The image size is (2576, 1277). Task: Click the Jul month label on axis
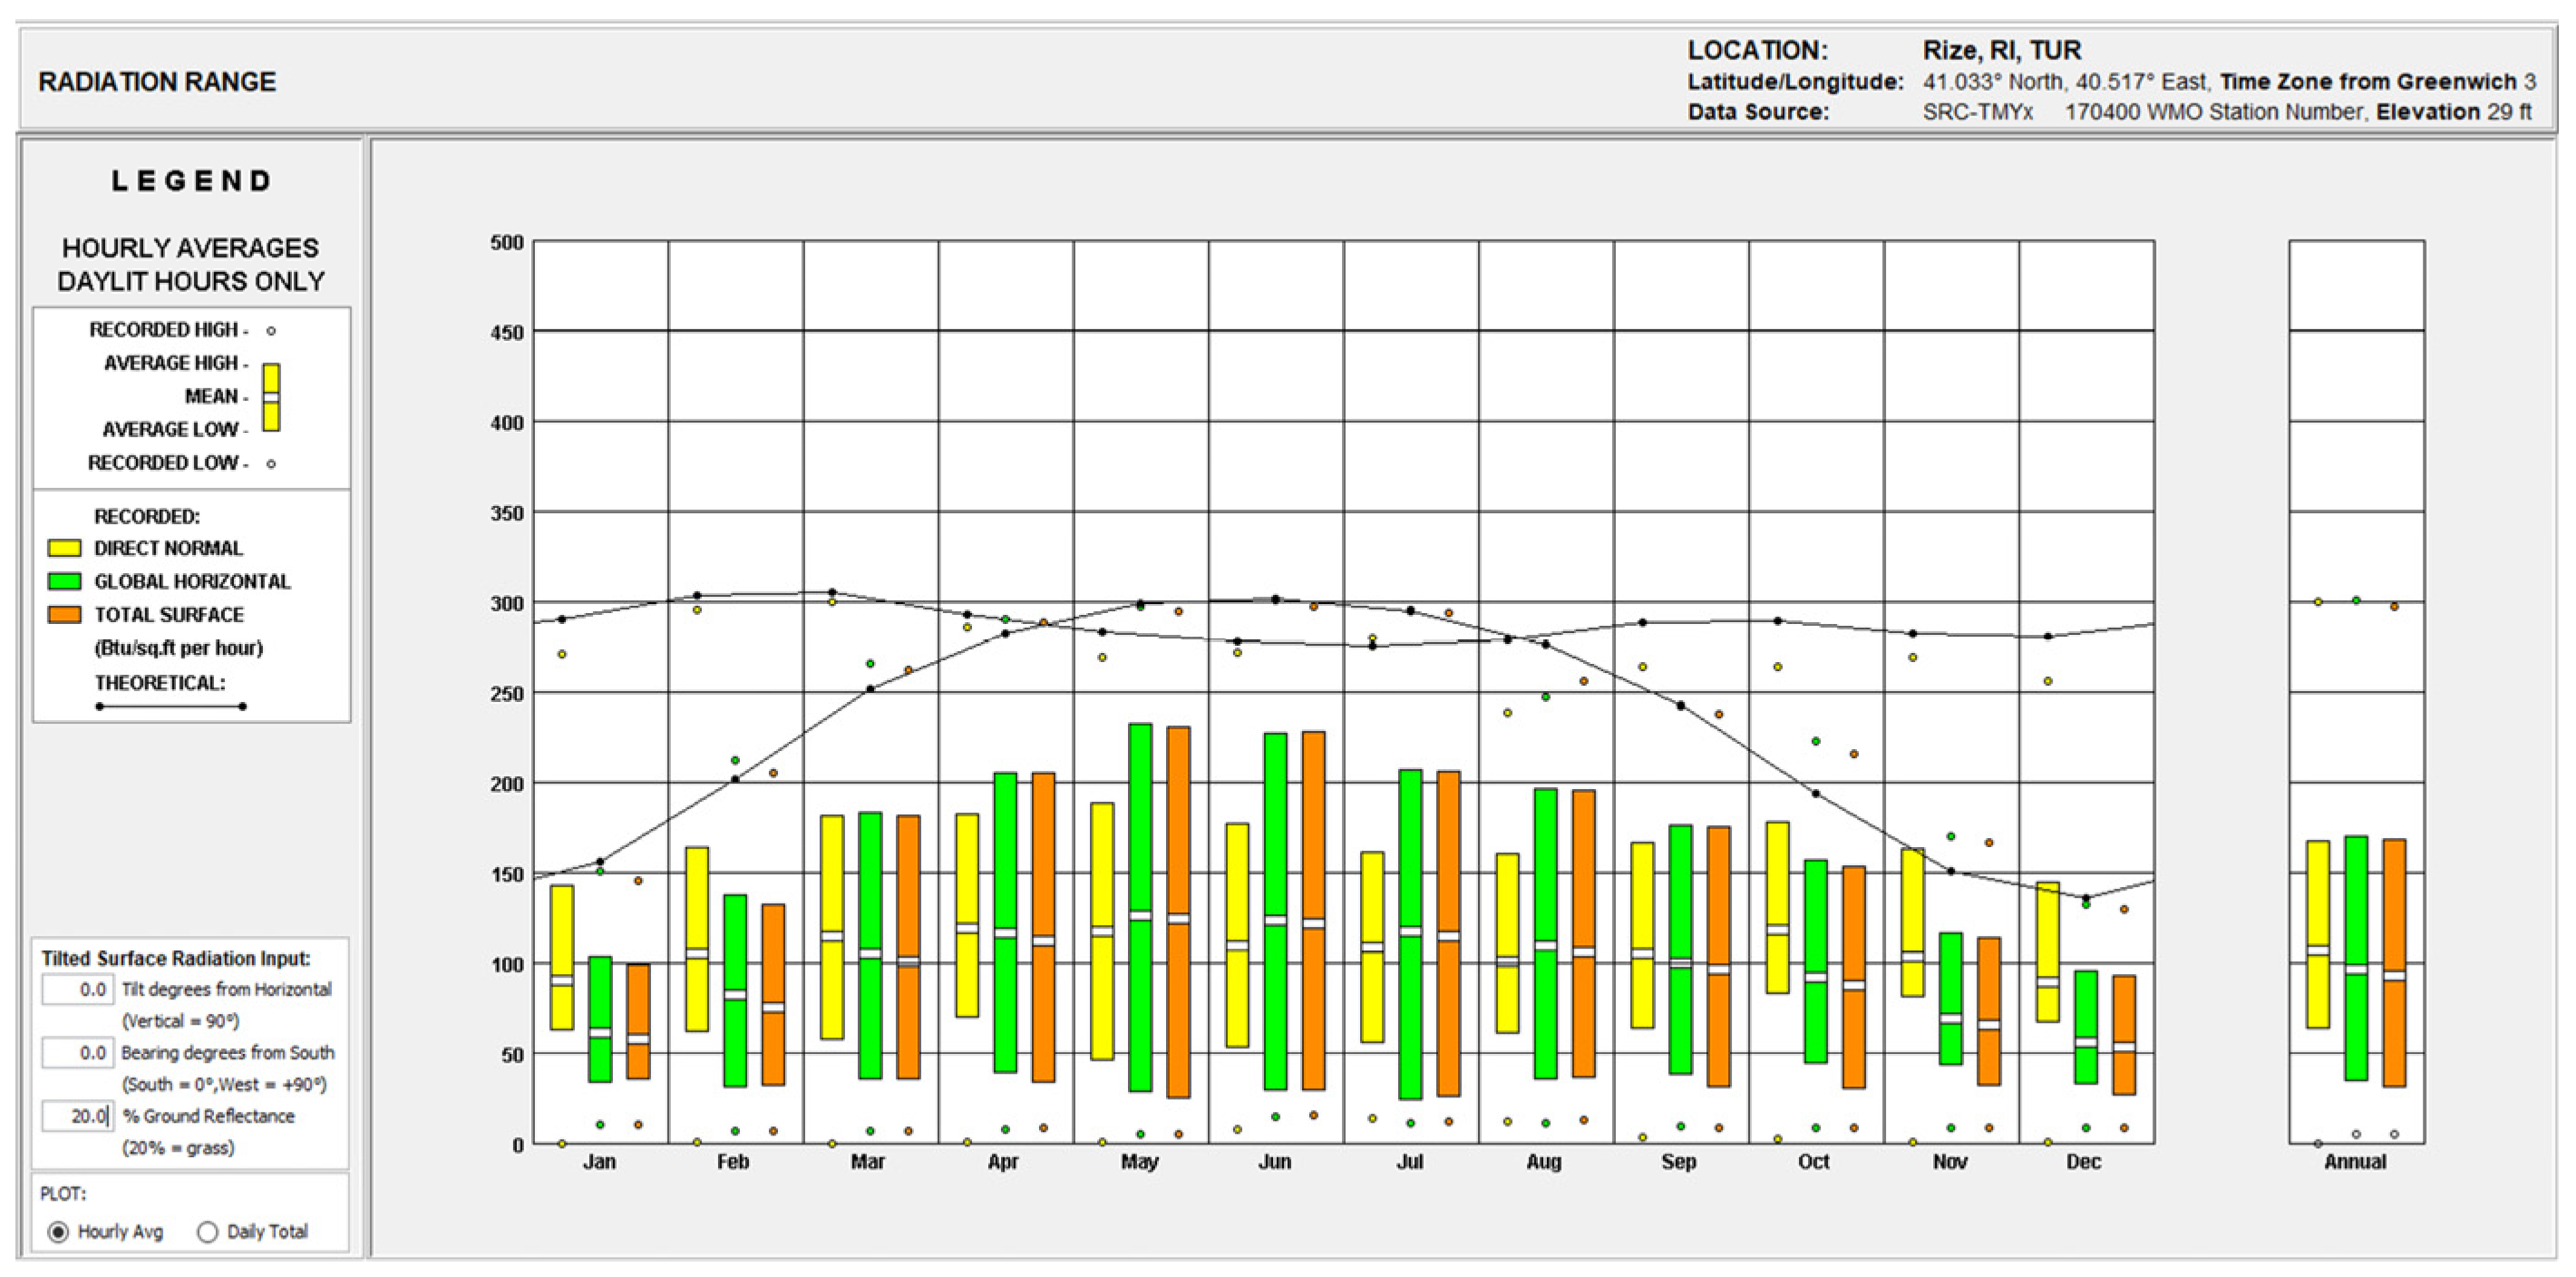click(x=1410, y=1162)
